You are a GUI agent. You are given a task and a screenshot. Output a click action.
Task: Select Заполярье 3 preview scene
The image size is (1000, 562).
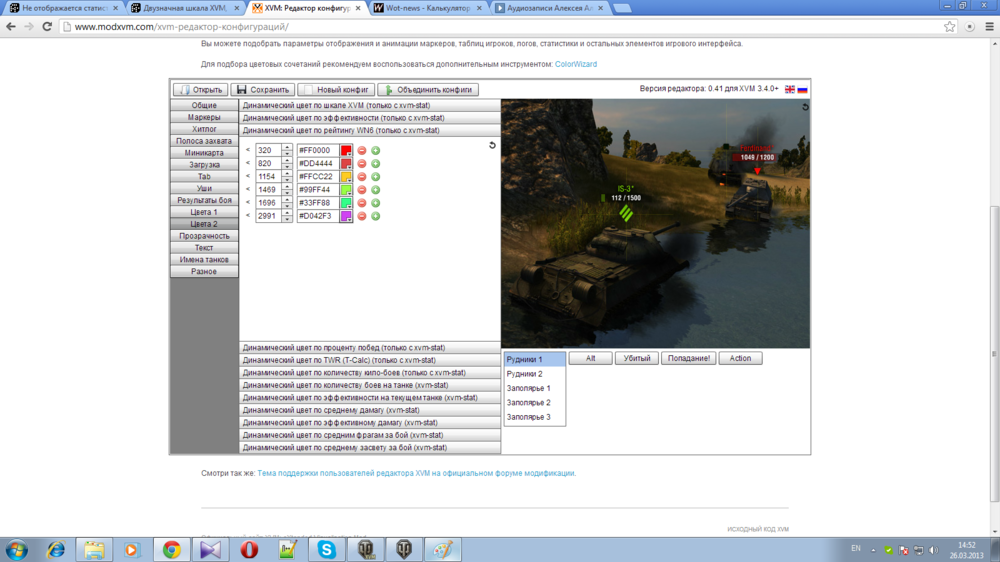pyautogui.click(x=534, y=417)
